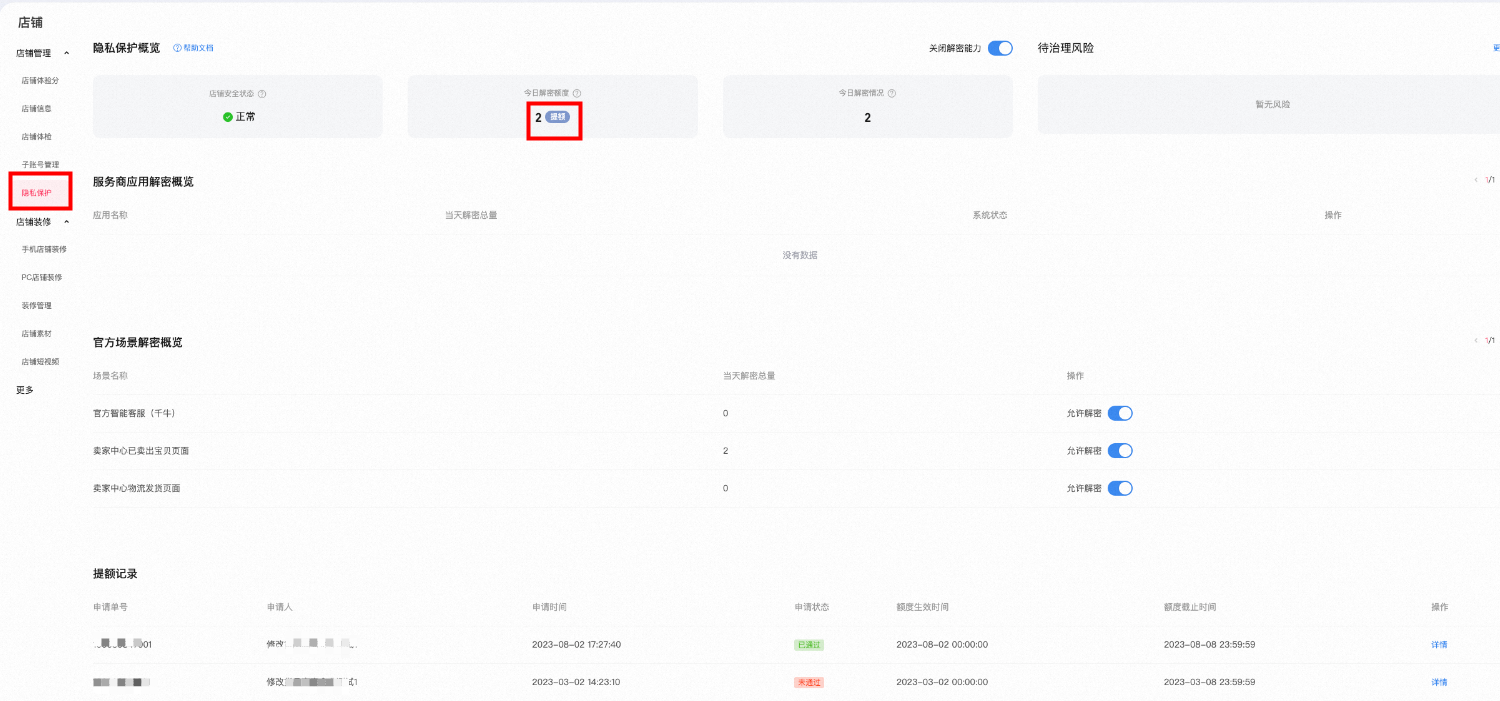The image size is (1500, 701).
Task: Click application time 2023-03-02 14:23:10
Action: pyautogui.click(x=576, y=682)
